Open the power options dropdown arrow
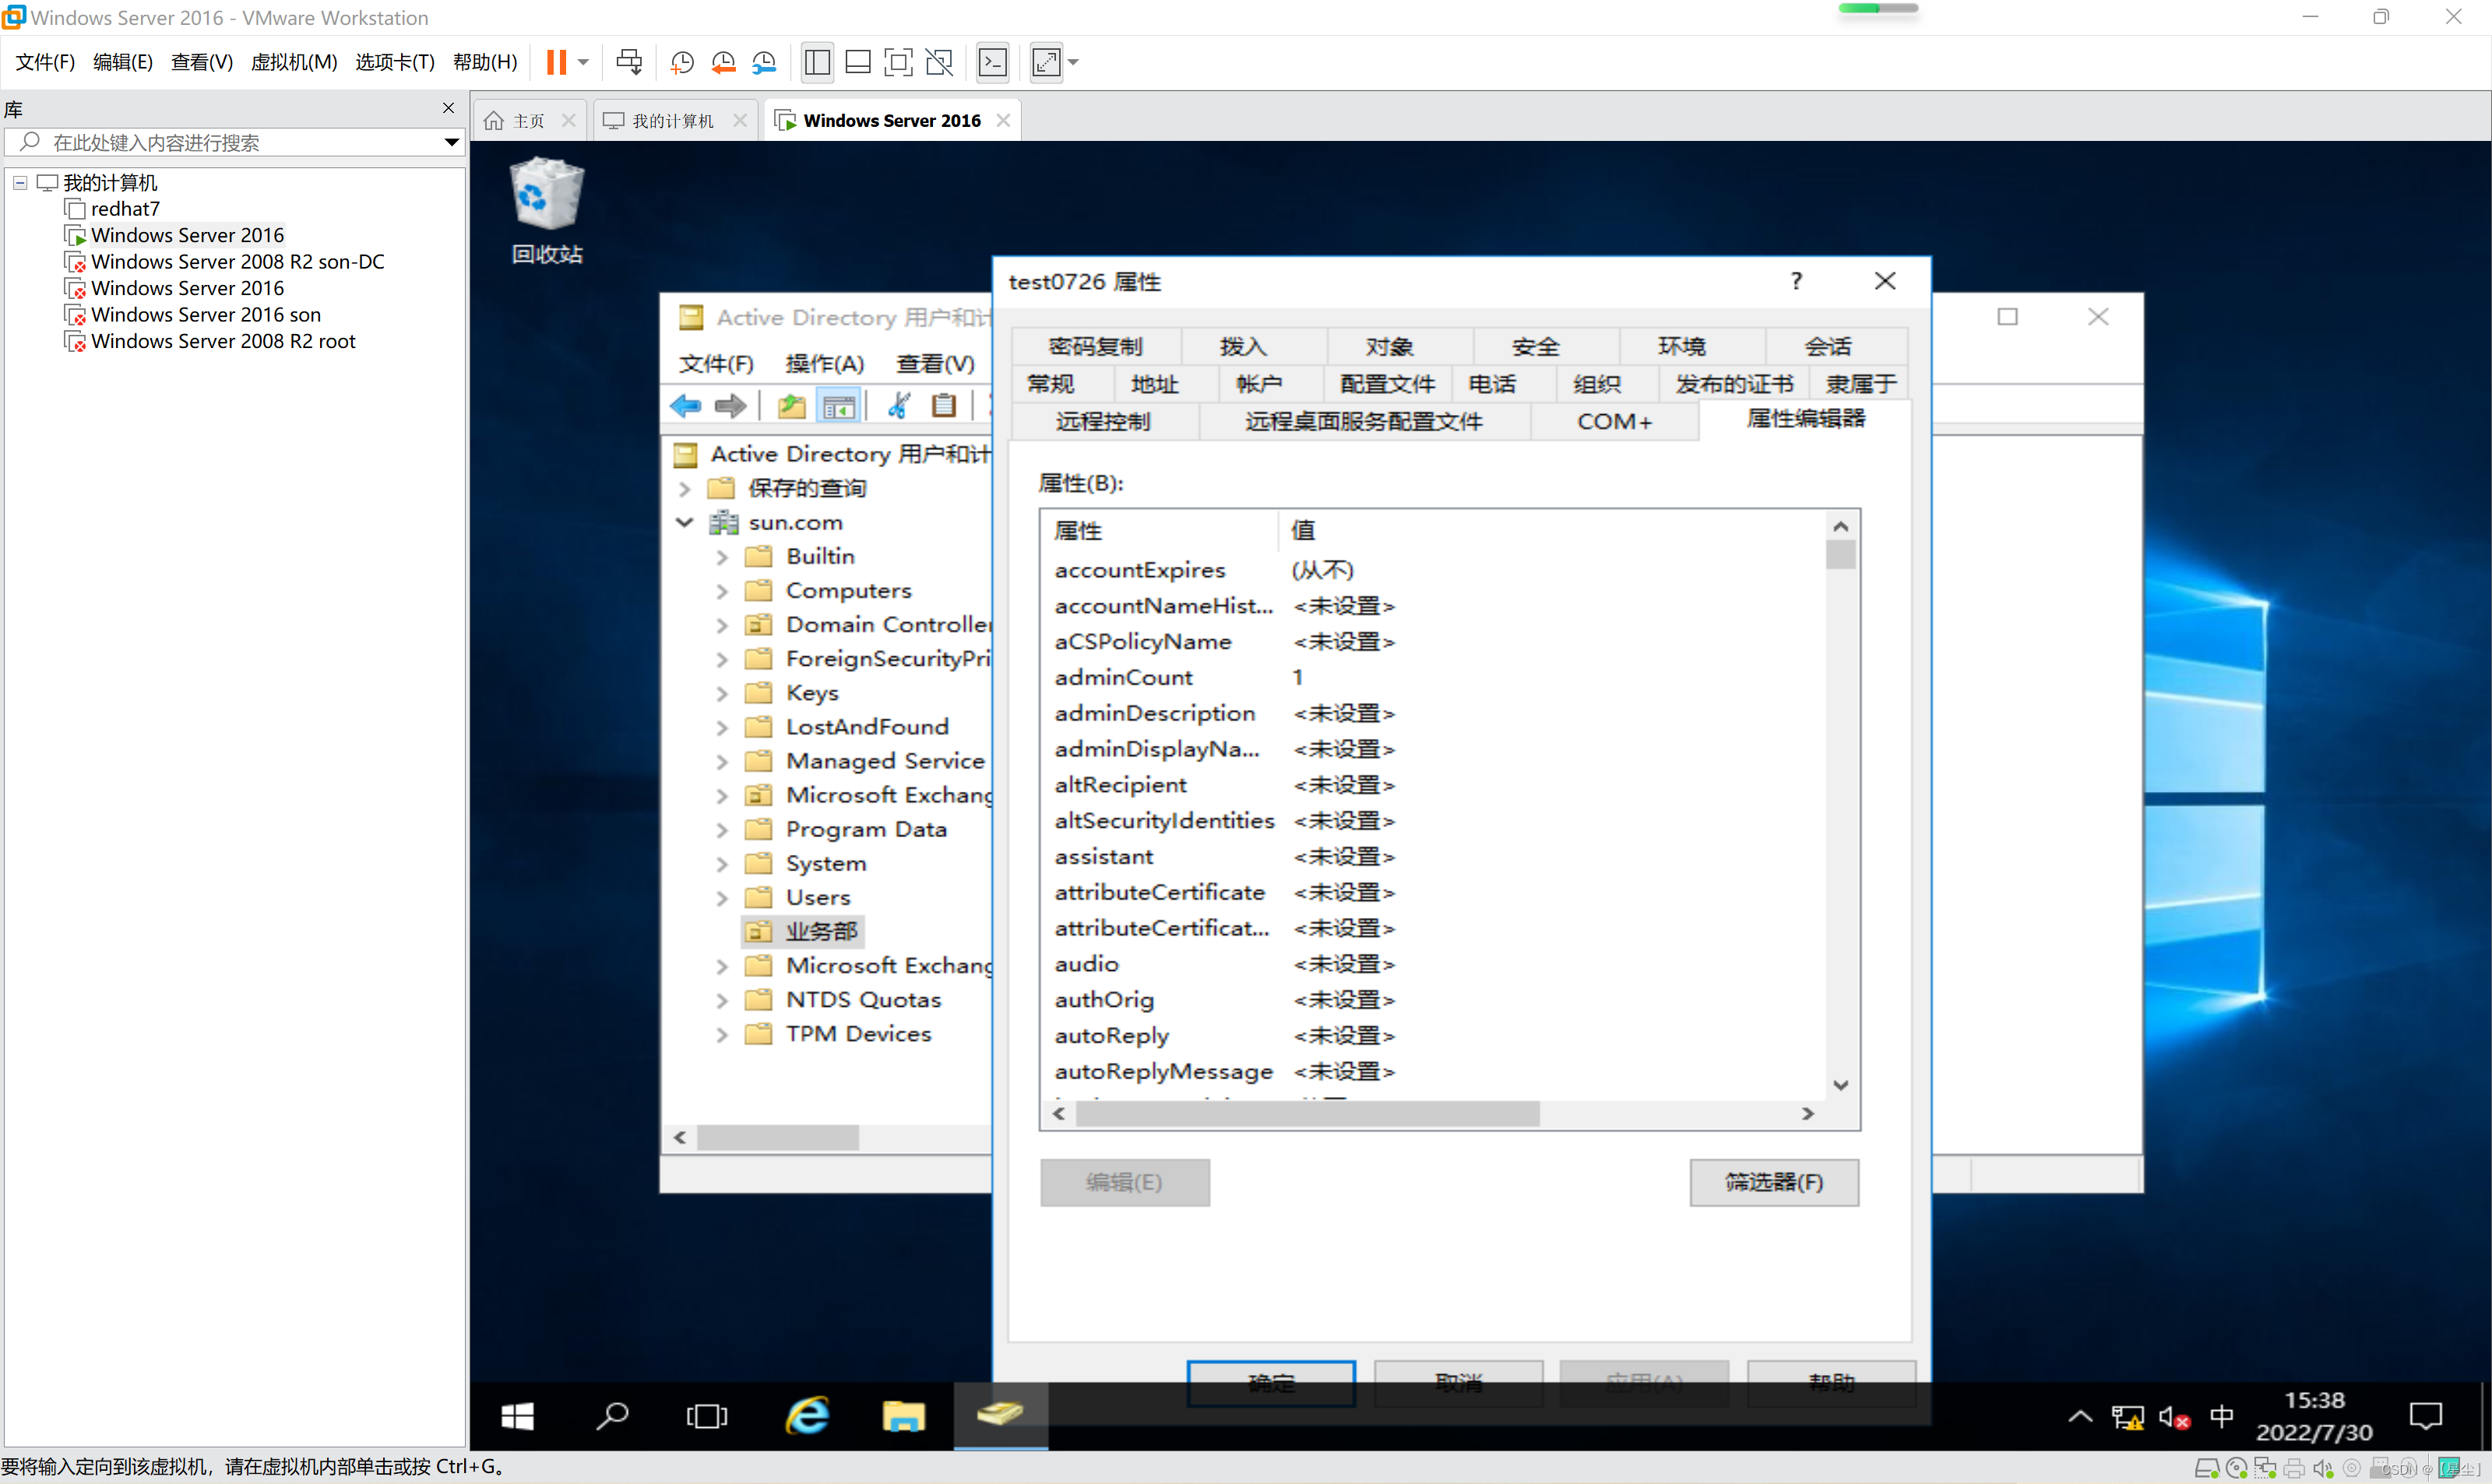2492x1484 pixels. [x=583, y=62]
